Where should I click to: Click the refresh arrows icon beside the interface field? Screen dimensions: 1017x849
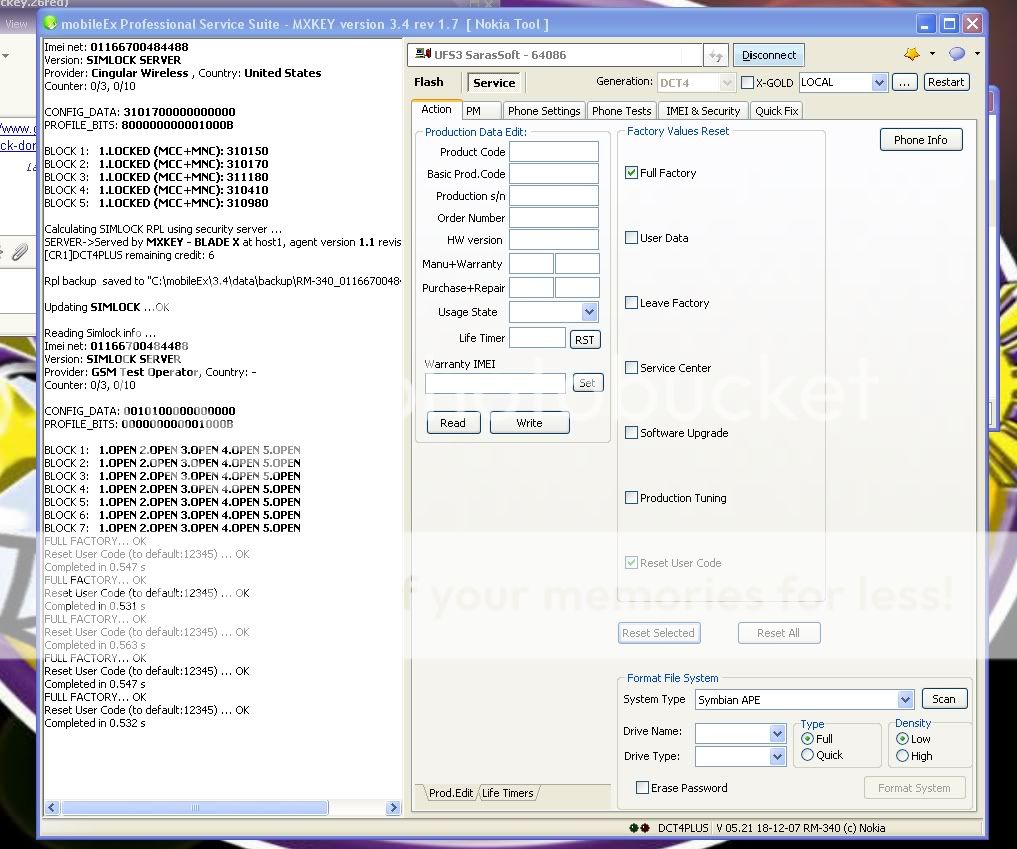(715, 56)
